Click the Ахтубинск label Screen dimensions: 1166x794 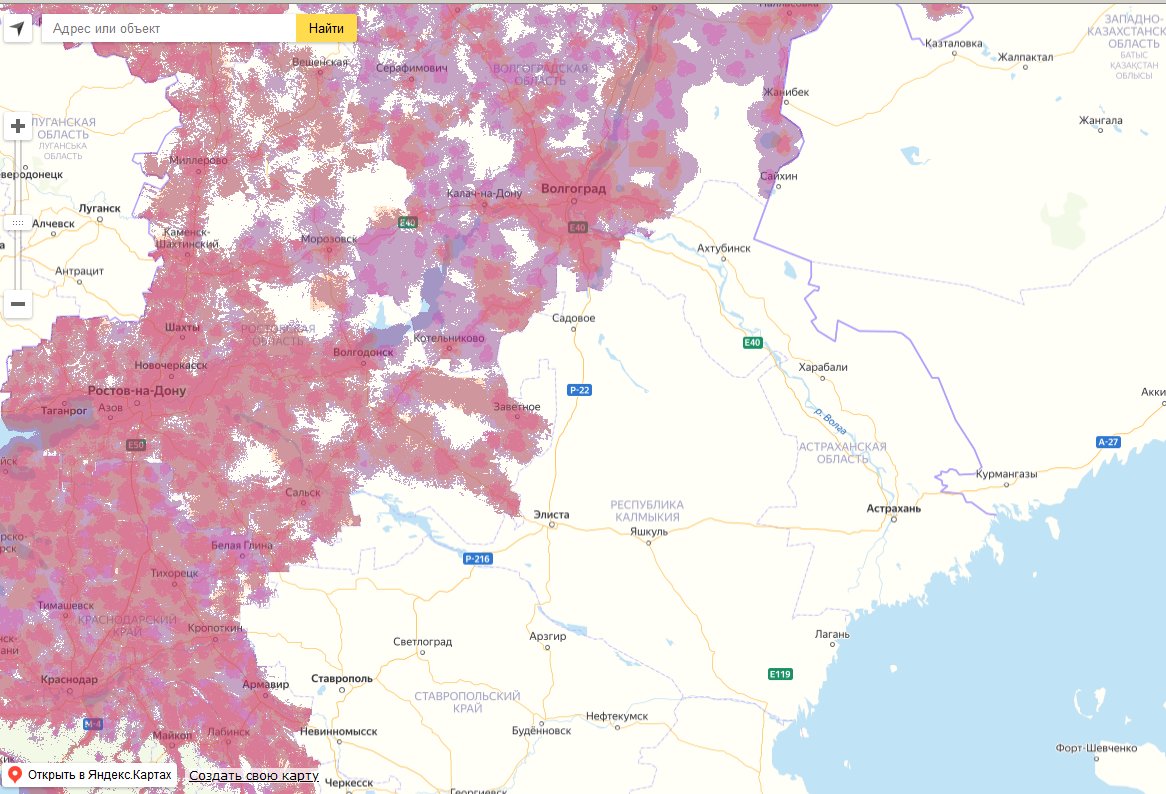tap(724, 248)
